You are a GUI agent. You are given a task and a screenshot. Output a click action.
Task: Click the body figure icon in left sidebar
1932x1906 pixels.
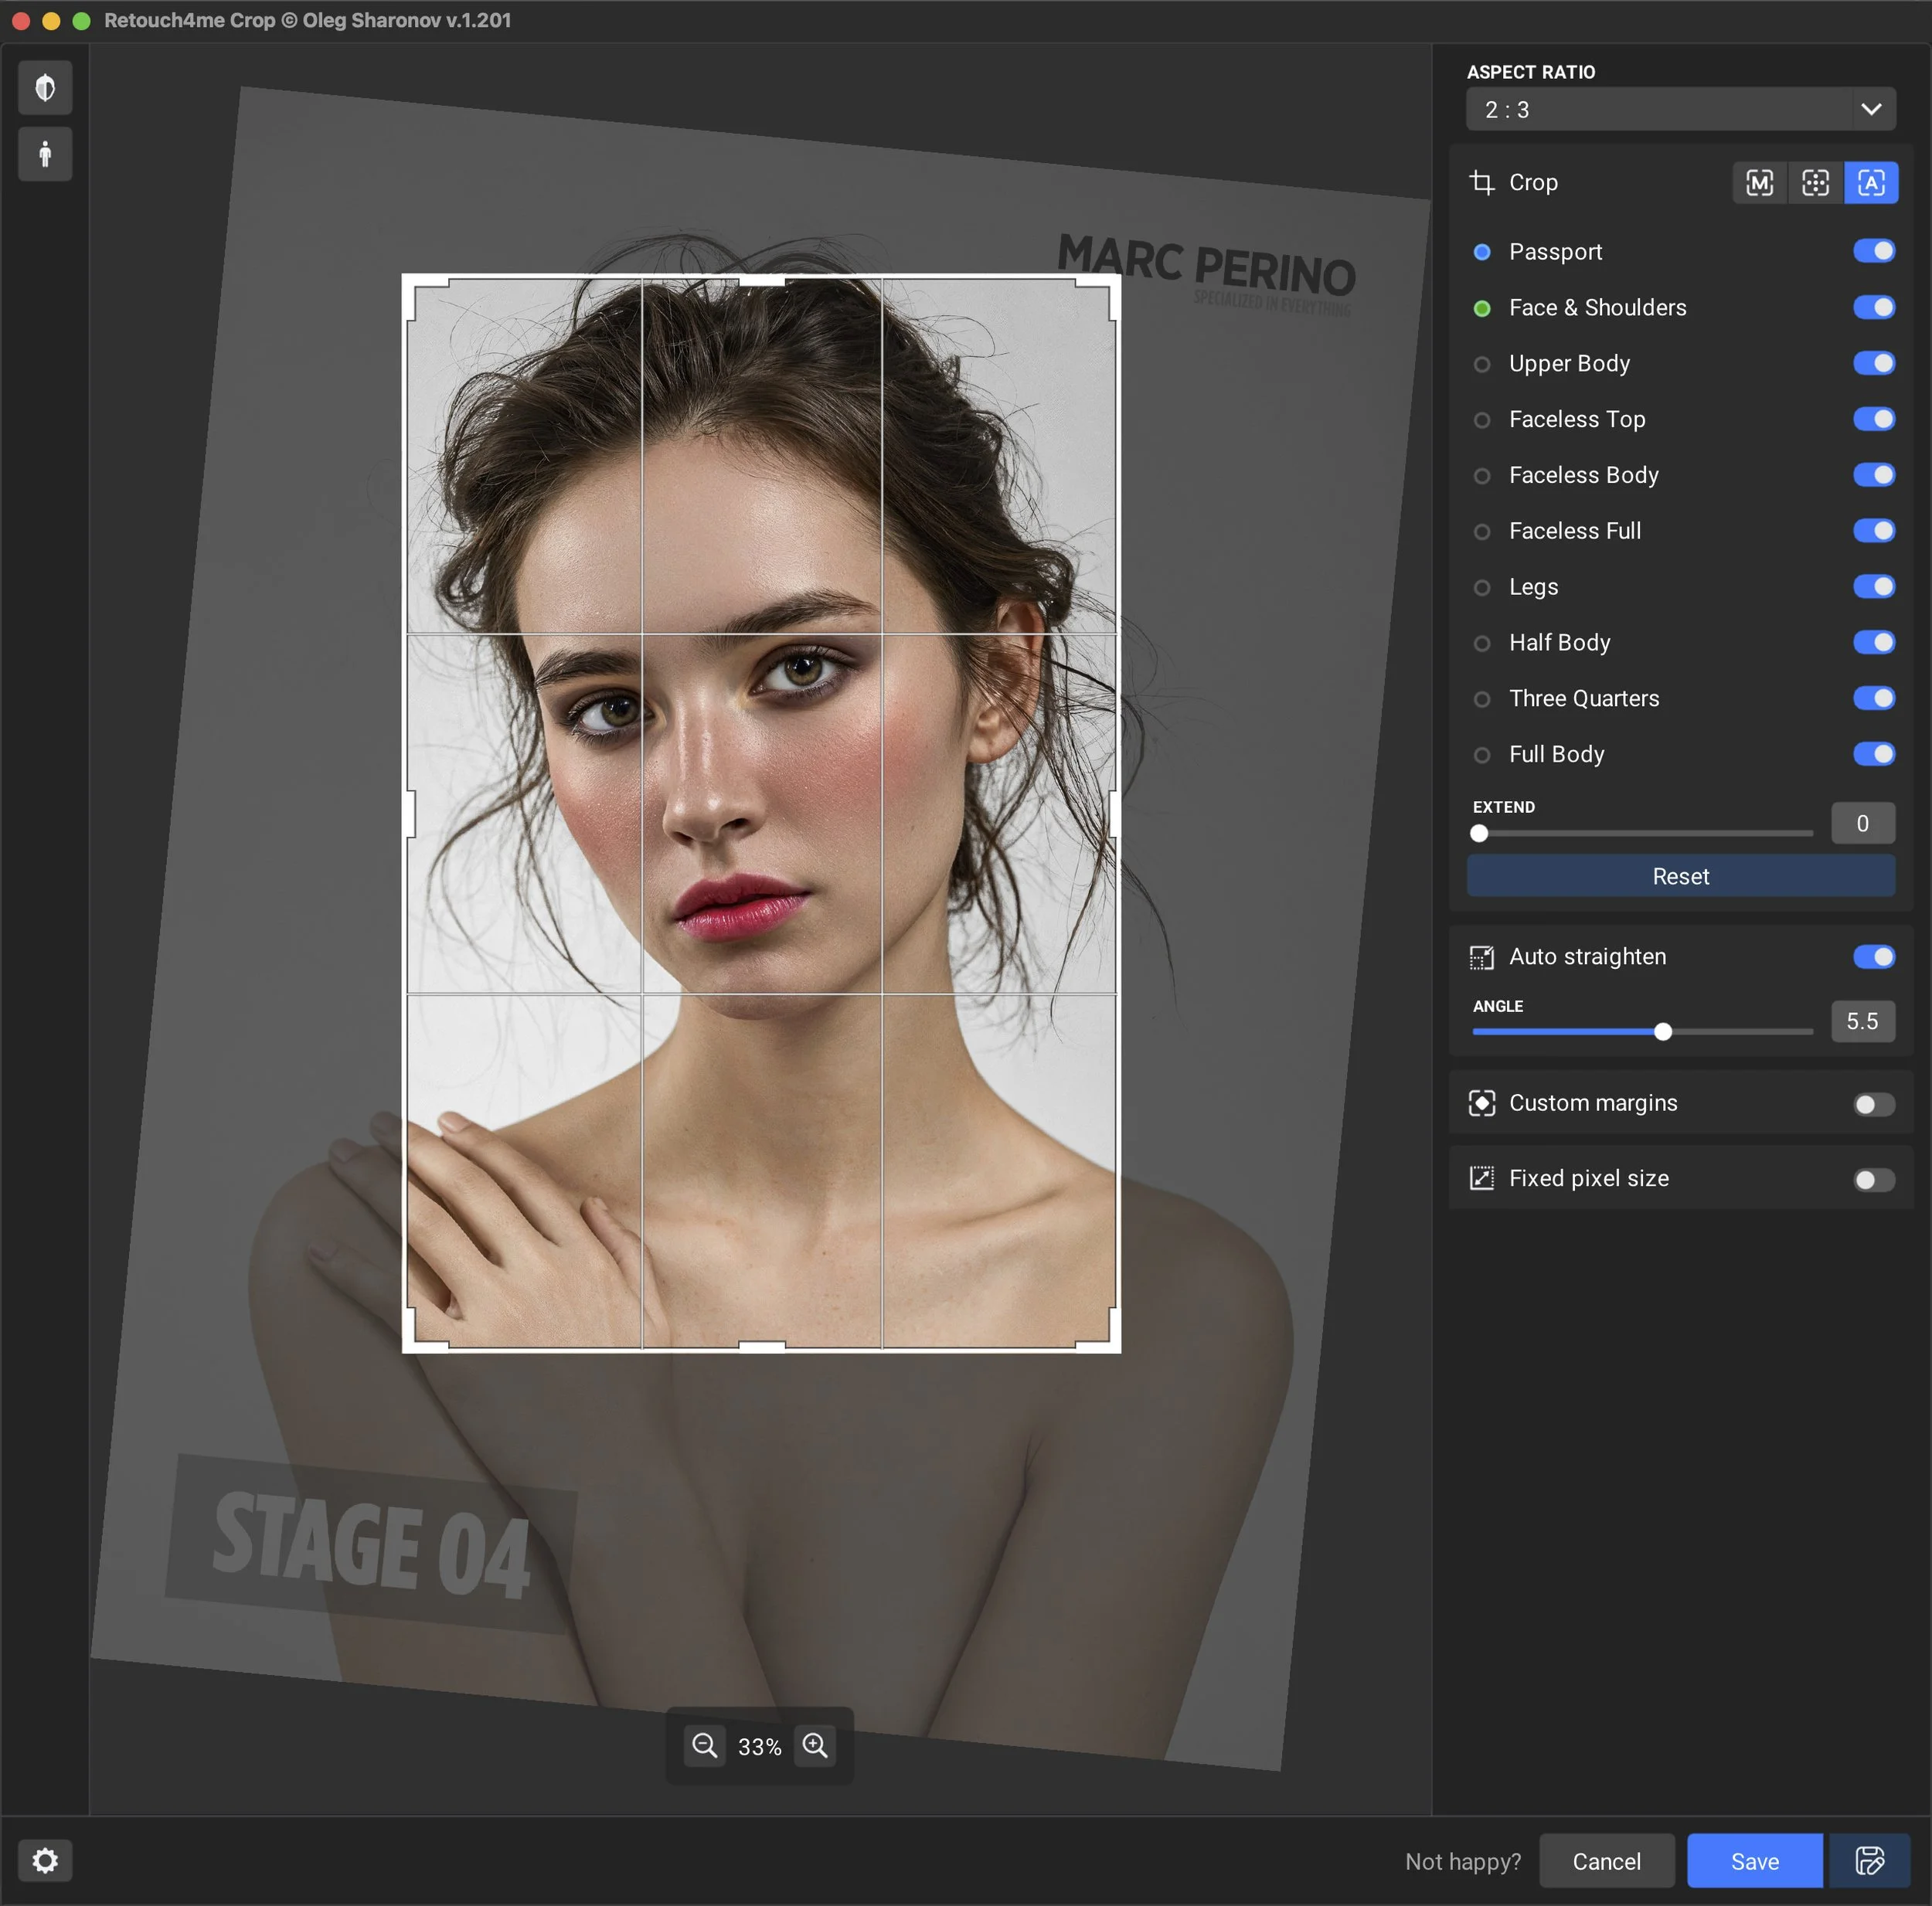[45, 154]
